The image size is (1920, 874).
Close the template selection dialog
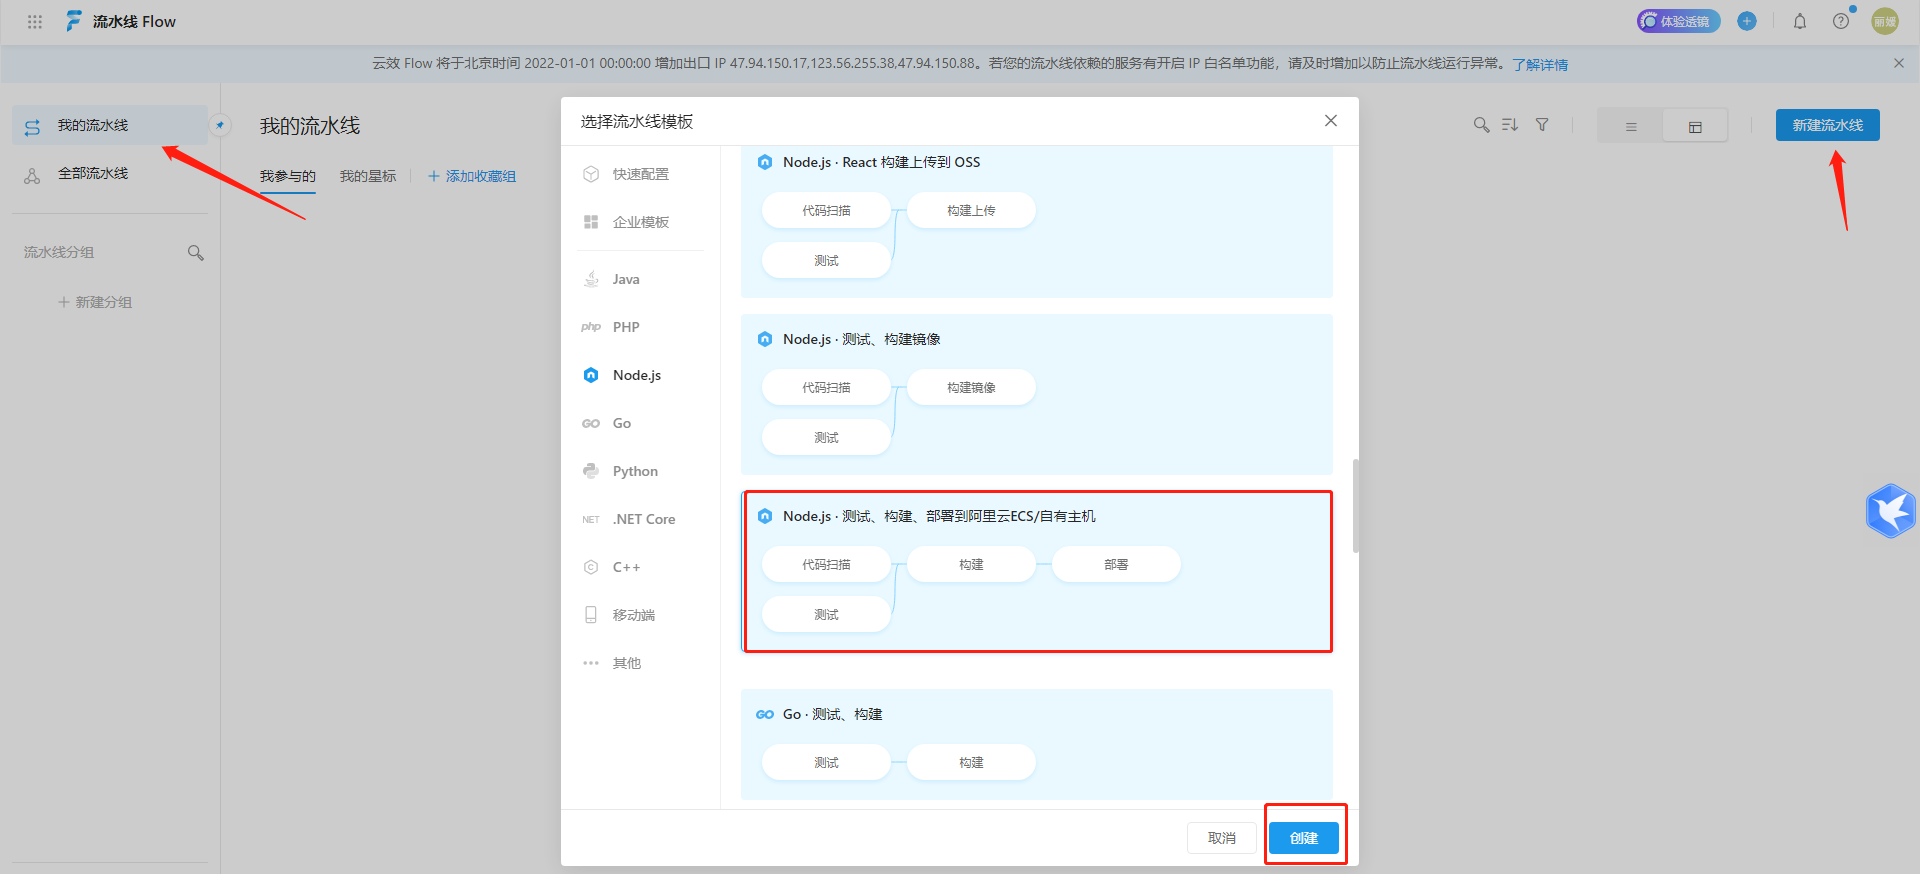[x=1331, y=121]
